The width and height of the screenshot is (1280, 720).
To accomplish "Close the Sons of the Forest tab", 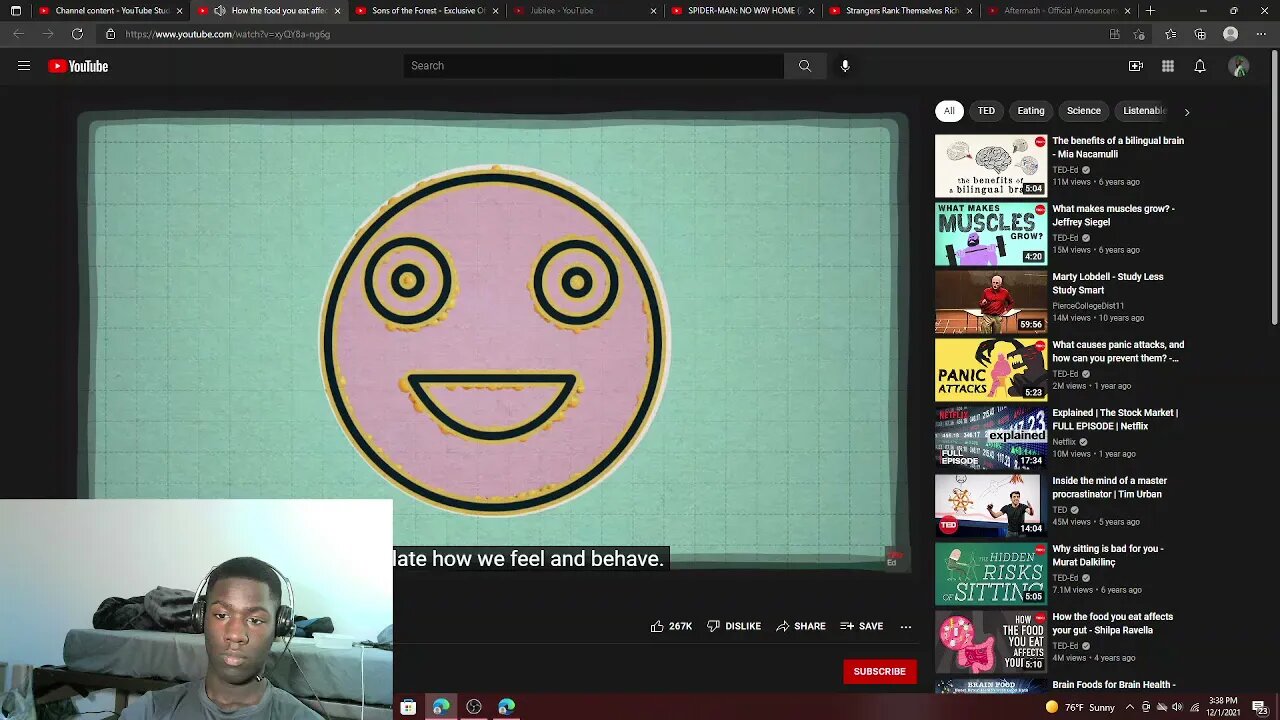I will pyautogui.click(x=495, y=11).
